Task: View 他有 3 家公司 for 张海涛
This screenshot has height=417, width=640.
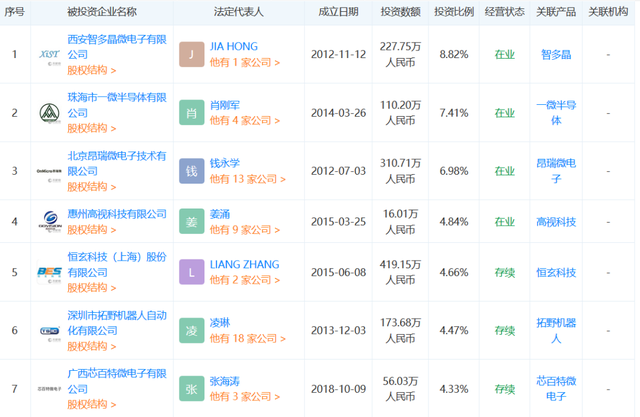Action: point(245,397)
